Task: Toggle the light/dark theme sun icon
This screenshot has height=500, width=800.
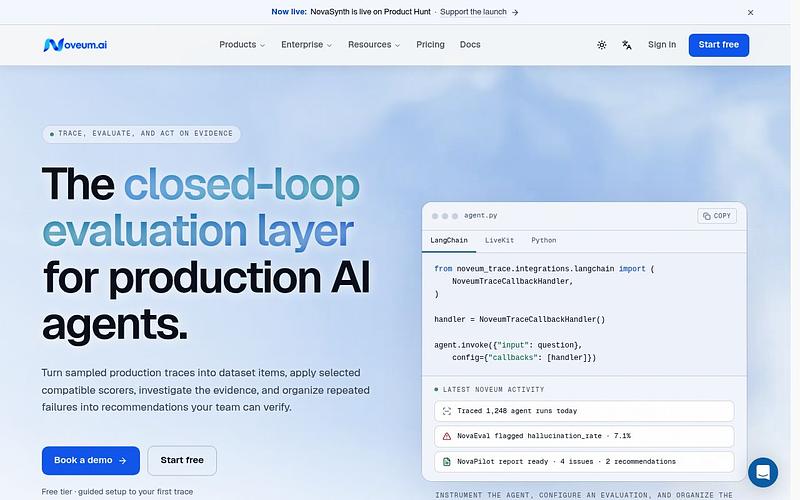Action: (602, 45)
